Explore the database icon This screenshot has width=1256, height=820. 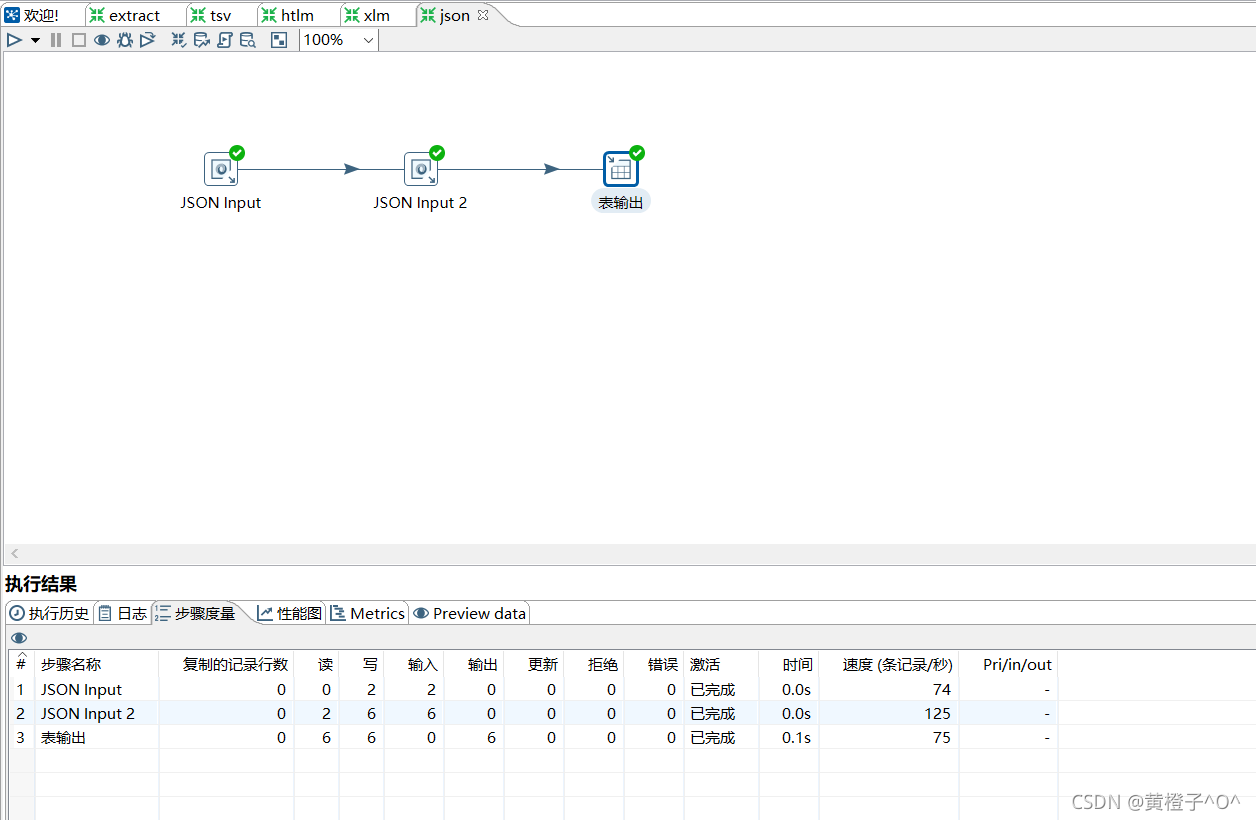coord(248,40)
